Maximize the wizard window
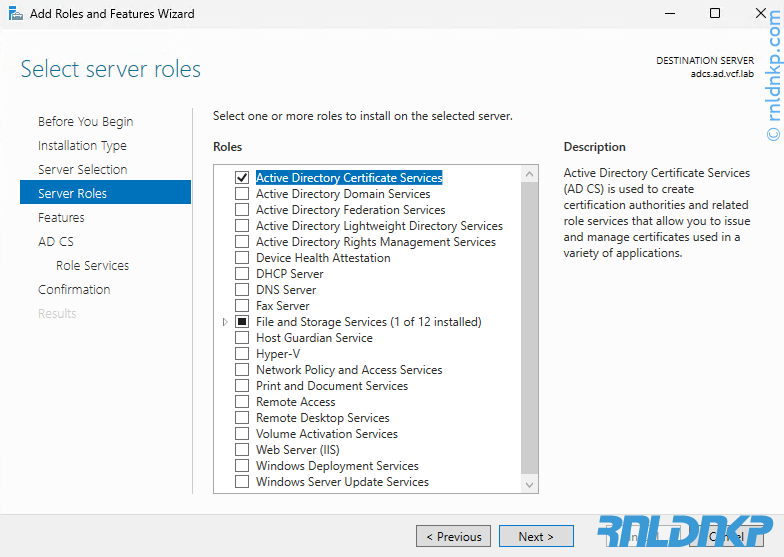This screenshot has height=557, width=784. [715, 14]
